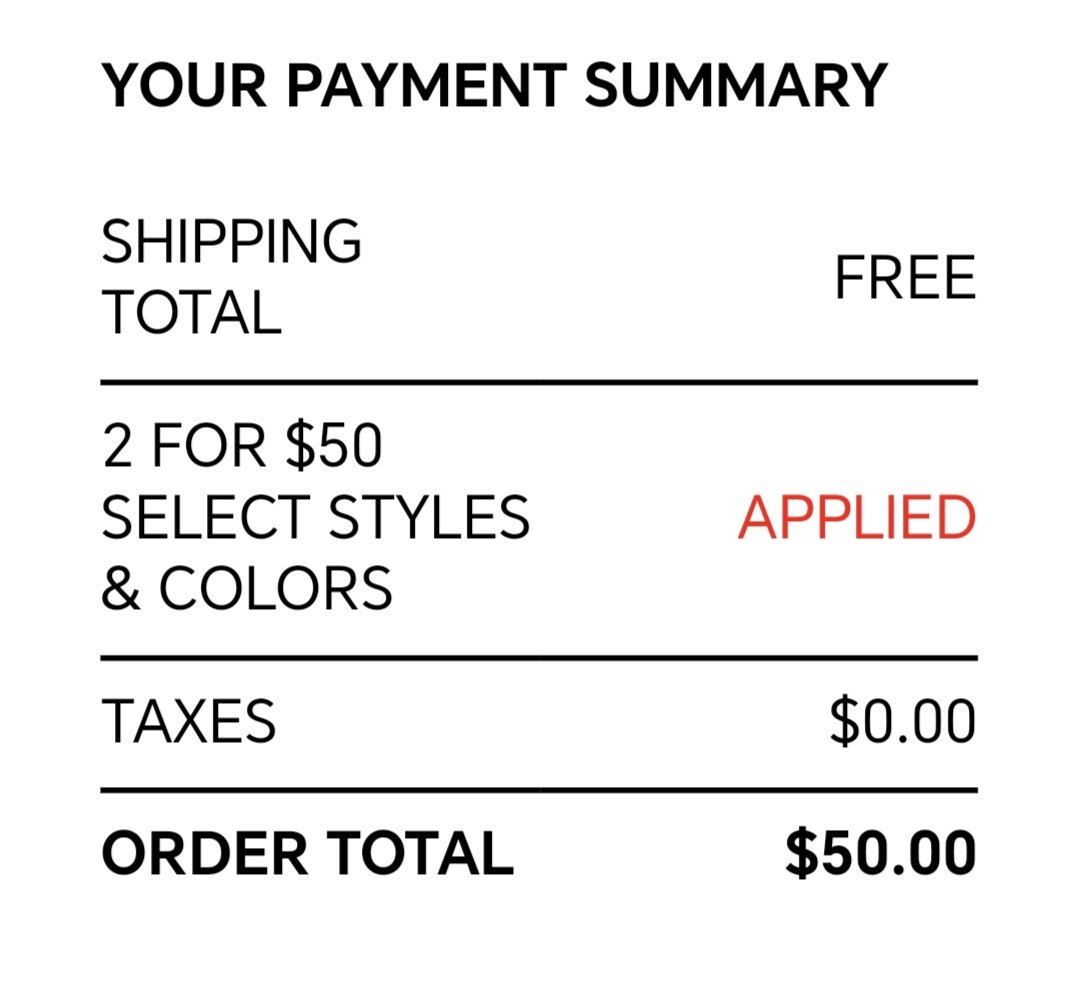
Task: Open the 2 for $50 promotion text
Action: coord(315,516)
